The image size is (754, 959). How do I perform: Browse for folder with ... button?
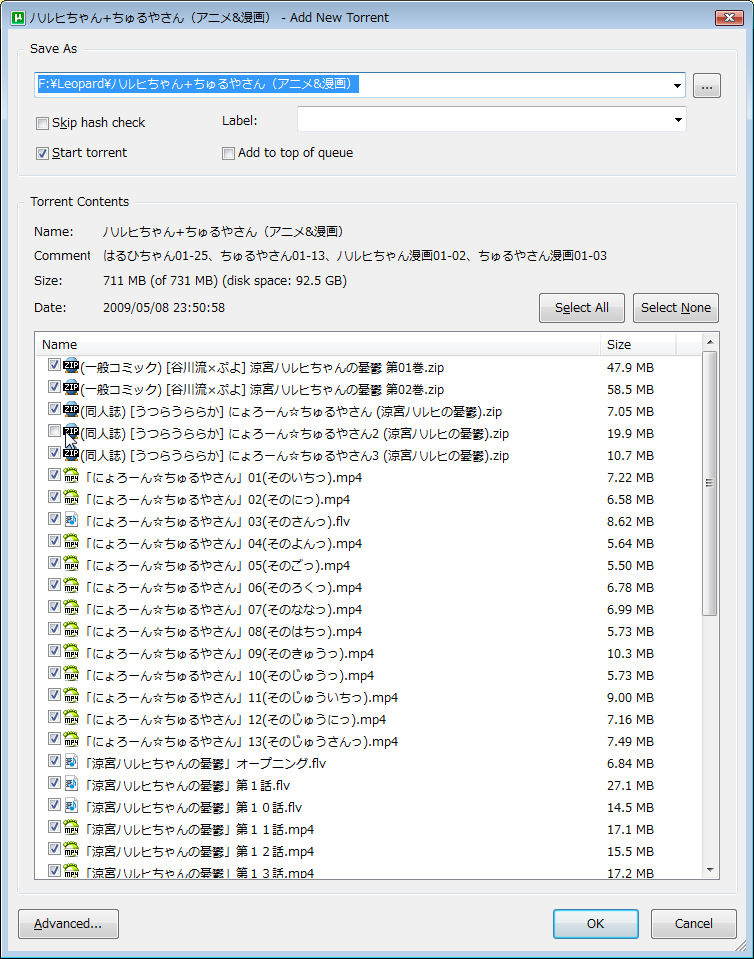tap(707, 86)
